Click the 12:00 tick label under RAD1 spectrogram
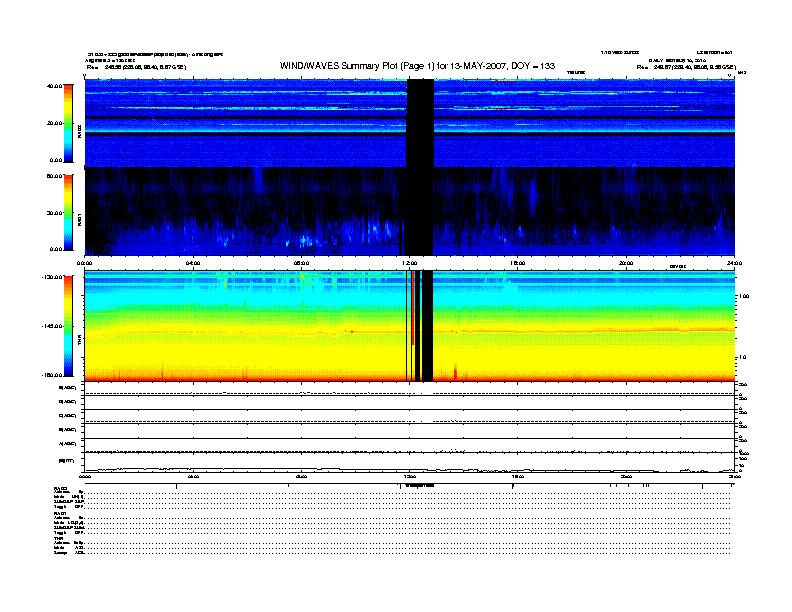Screen dimensions: 792x612 (410, 263)
